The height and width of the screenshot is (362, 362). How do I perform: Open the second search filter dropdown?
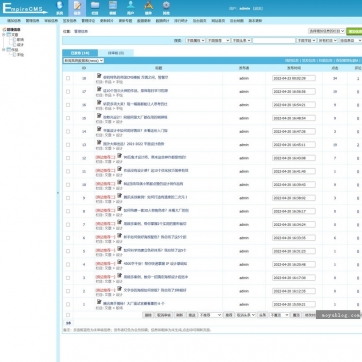(218, 40)
